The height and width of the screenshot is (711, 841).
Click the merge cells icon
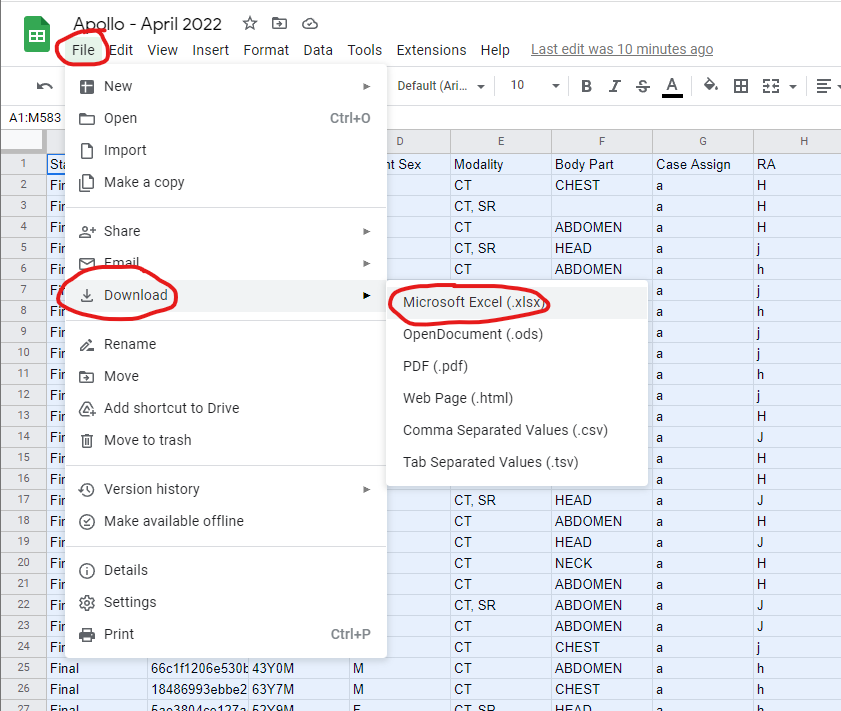[x=771, y=86]
